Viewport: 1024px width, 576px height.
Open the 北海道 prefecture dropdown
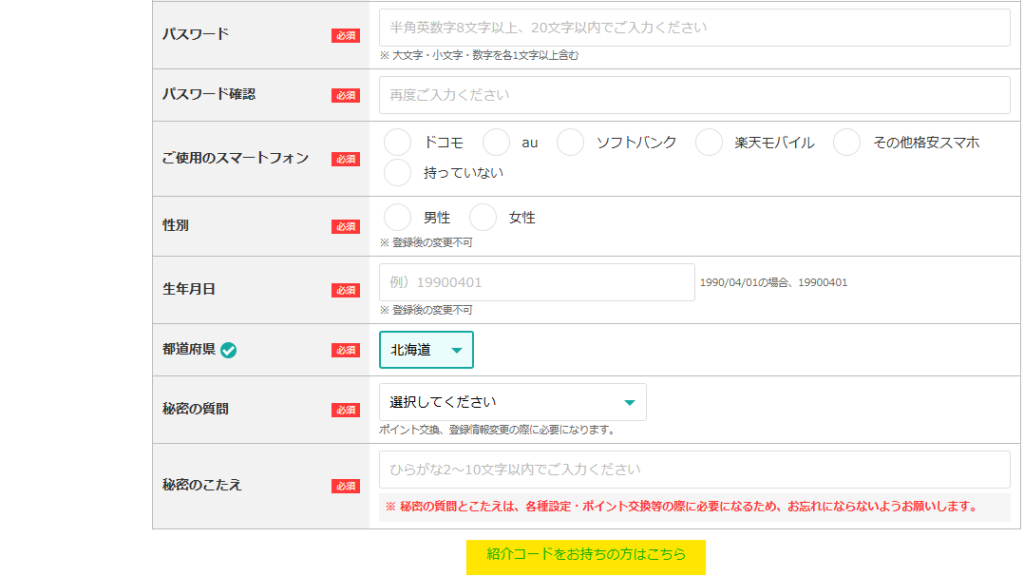coord(426,350)
